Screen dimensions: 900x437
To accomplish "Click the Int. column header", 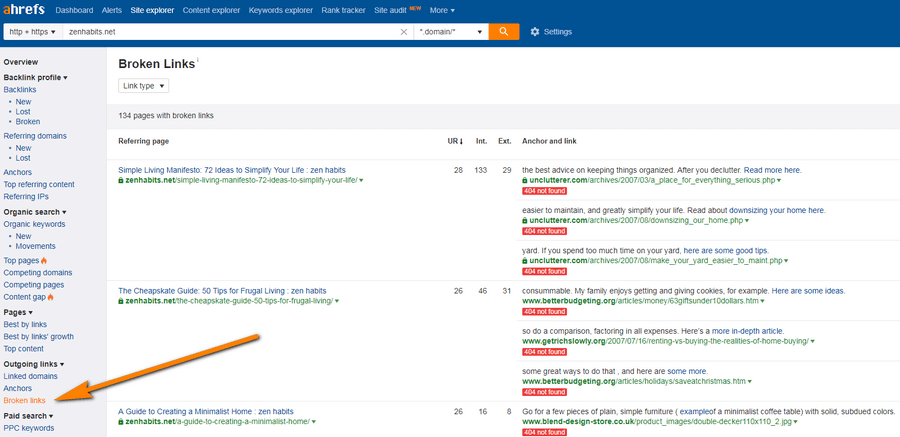I will point(482,141).
